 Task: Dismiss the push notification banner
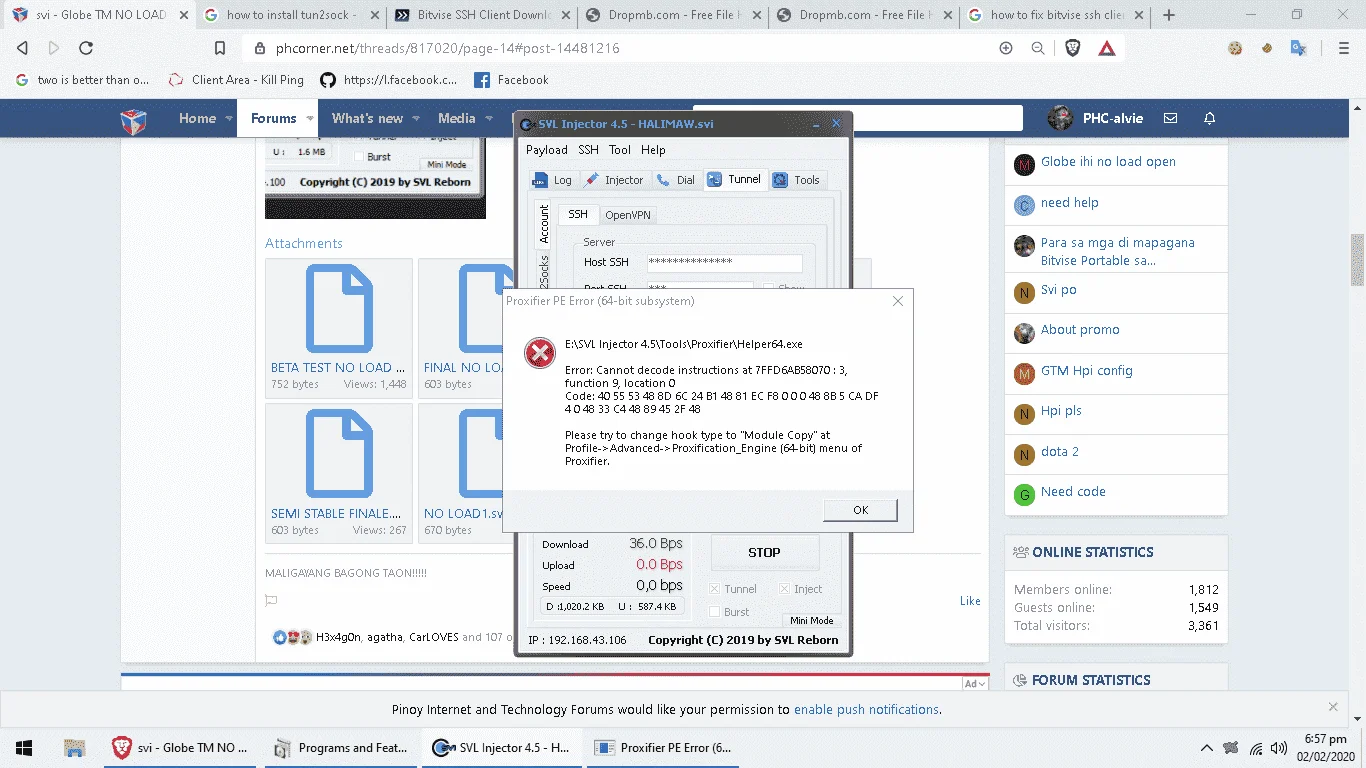(x=1333, y=706)
